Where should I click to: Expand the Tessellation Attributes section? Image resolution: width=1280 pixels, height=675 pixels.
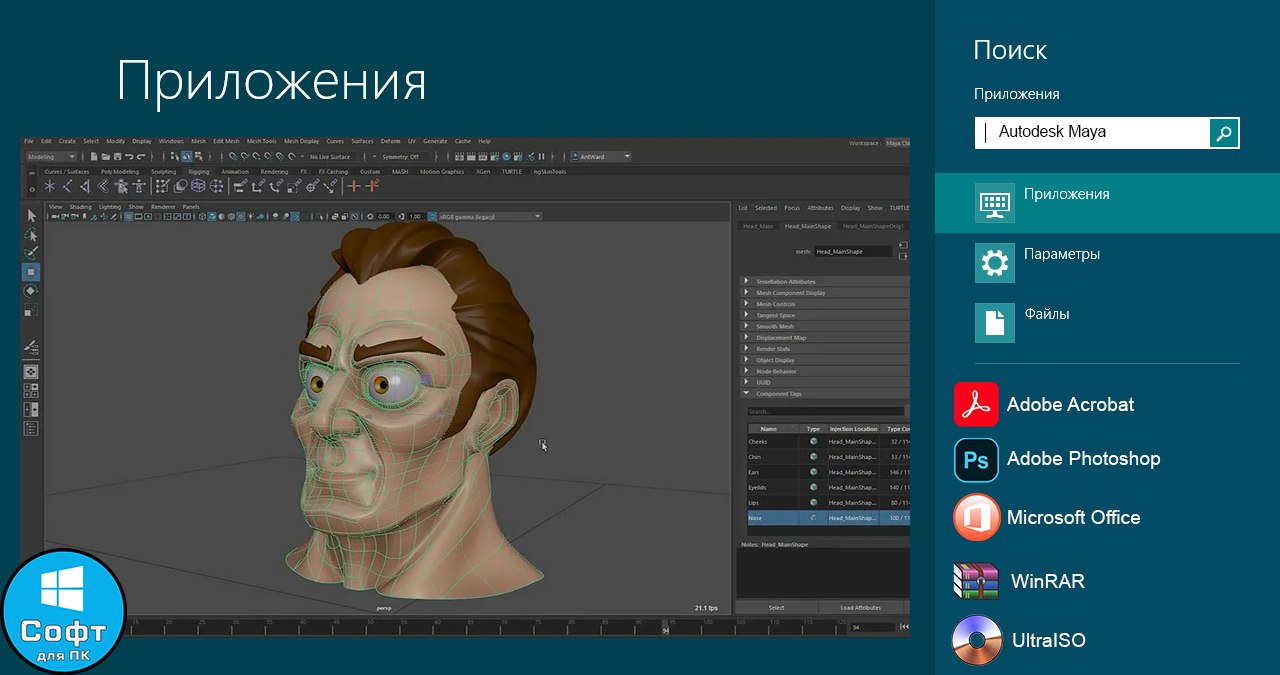pyautogui.click(x=825, y=282)
